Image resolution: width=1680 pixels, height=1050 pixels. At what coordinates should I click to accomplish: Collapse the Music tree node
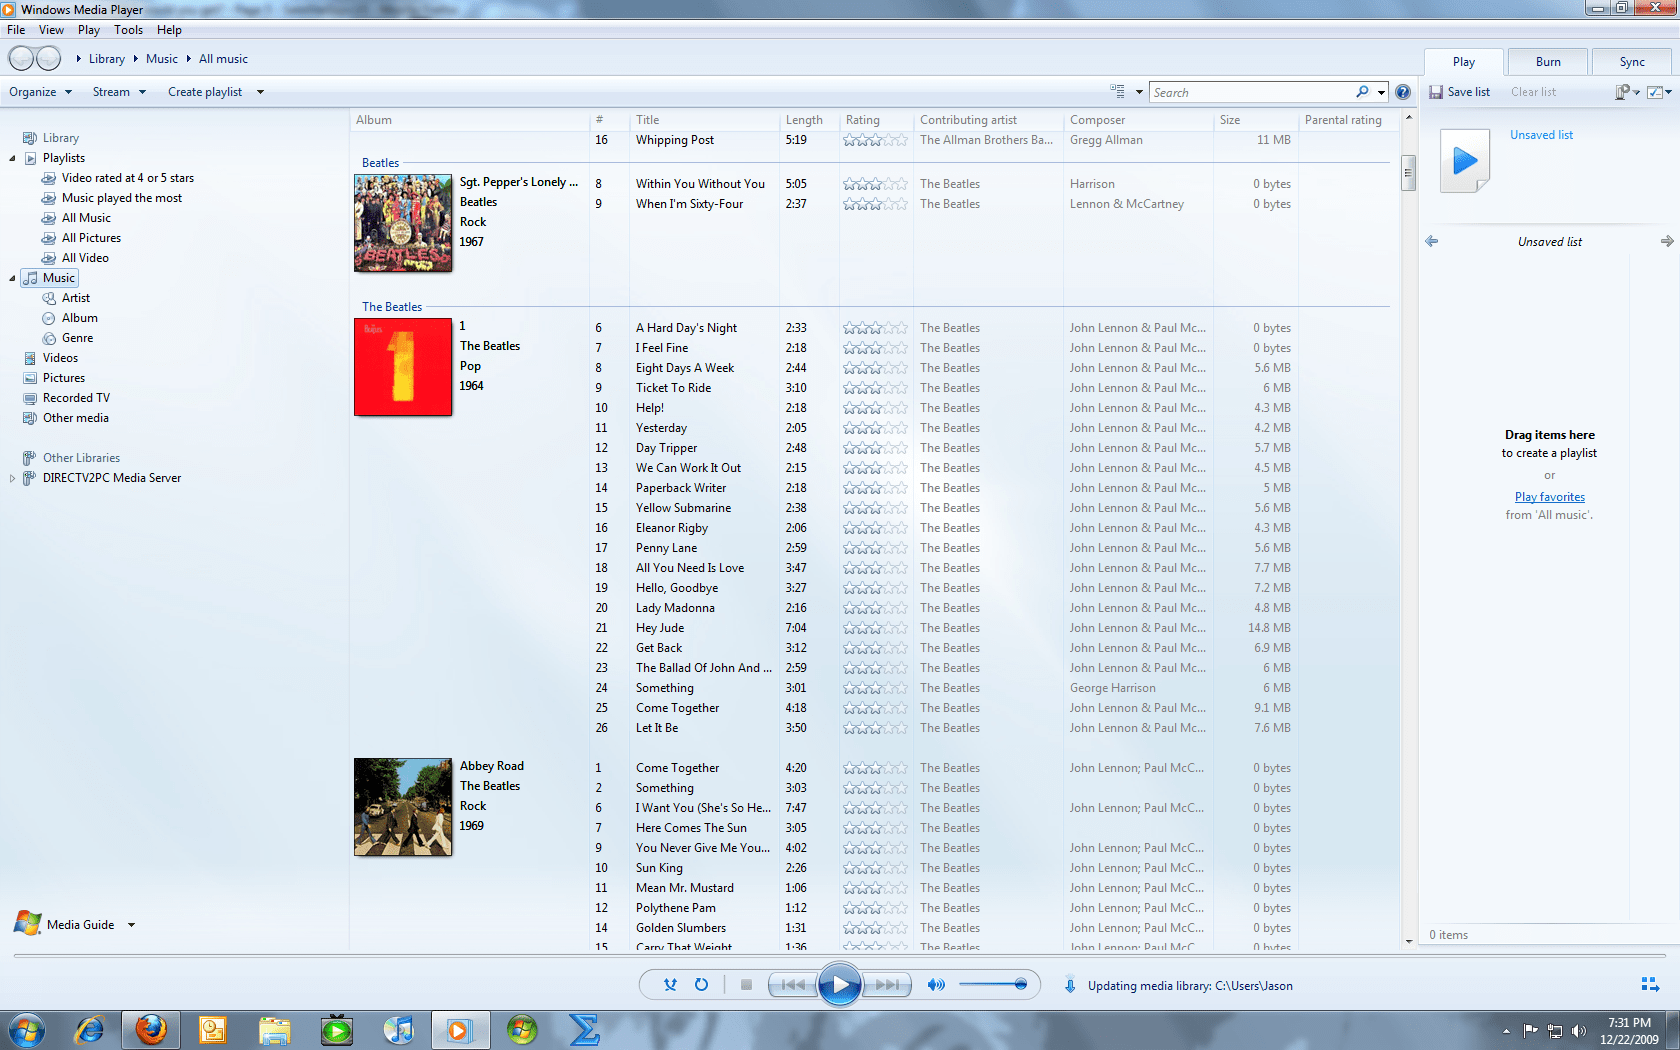click(12, 278)
